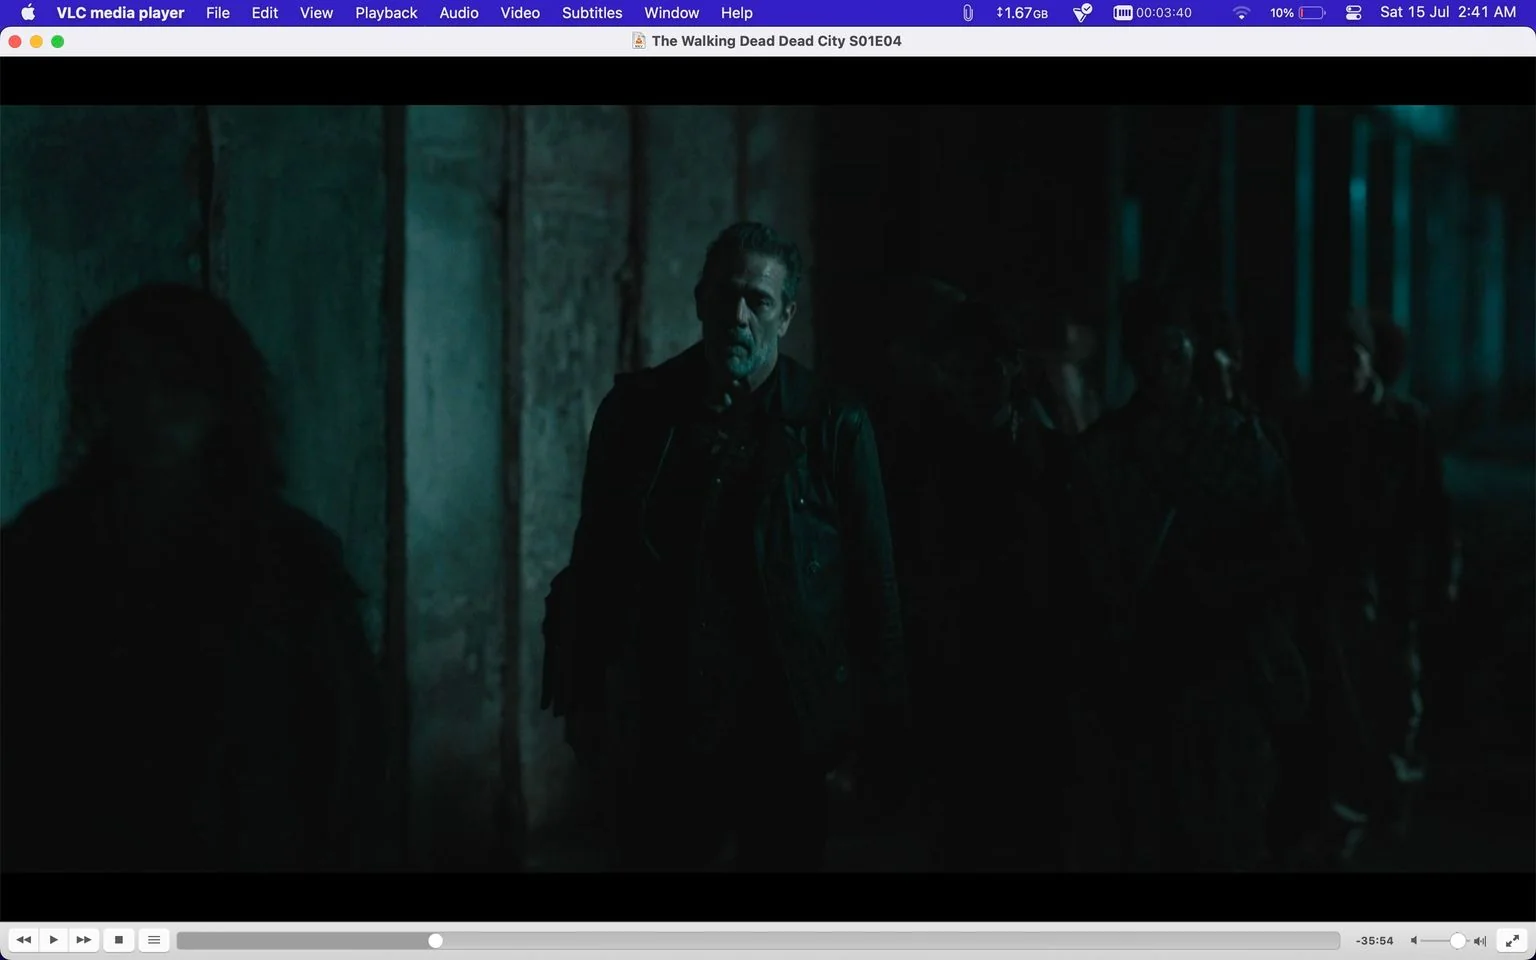Image resolution: width=1536 pixels, height=960 pixels.
Task: Toggle the remaining time display -35:54
Action: 1375,941
